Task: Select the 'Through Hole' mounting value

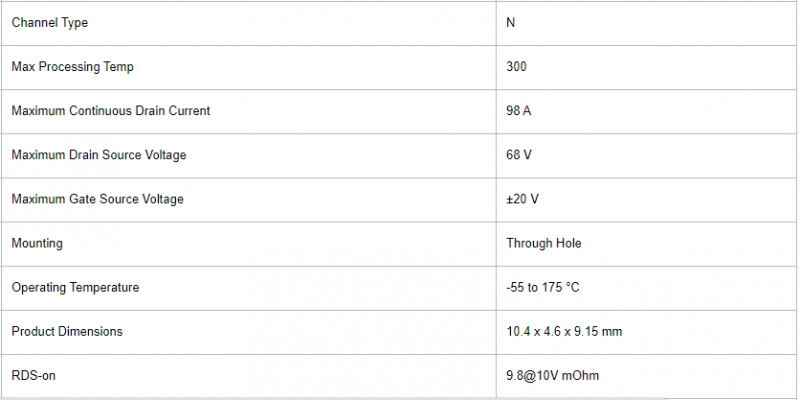Action: click(x=543, y=243)
